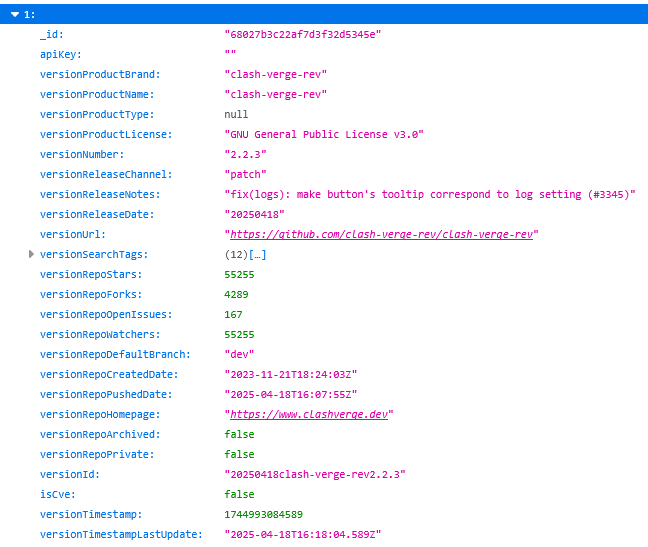The image size is (648, 547).
Task: Select the open issues count 167
Action: click(x=233, y=314)
